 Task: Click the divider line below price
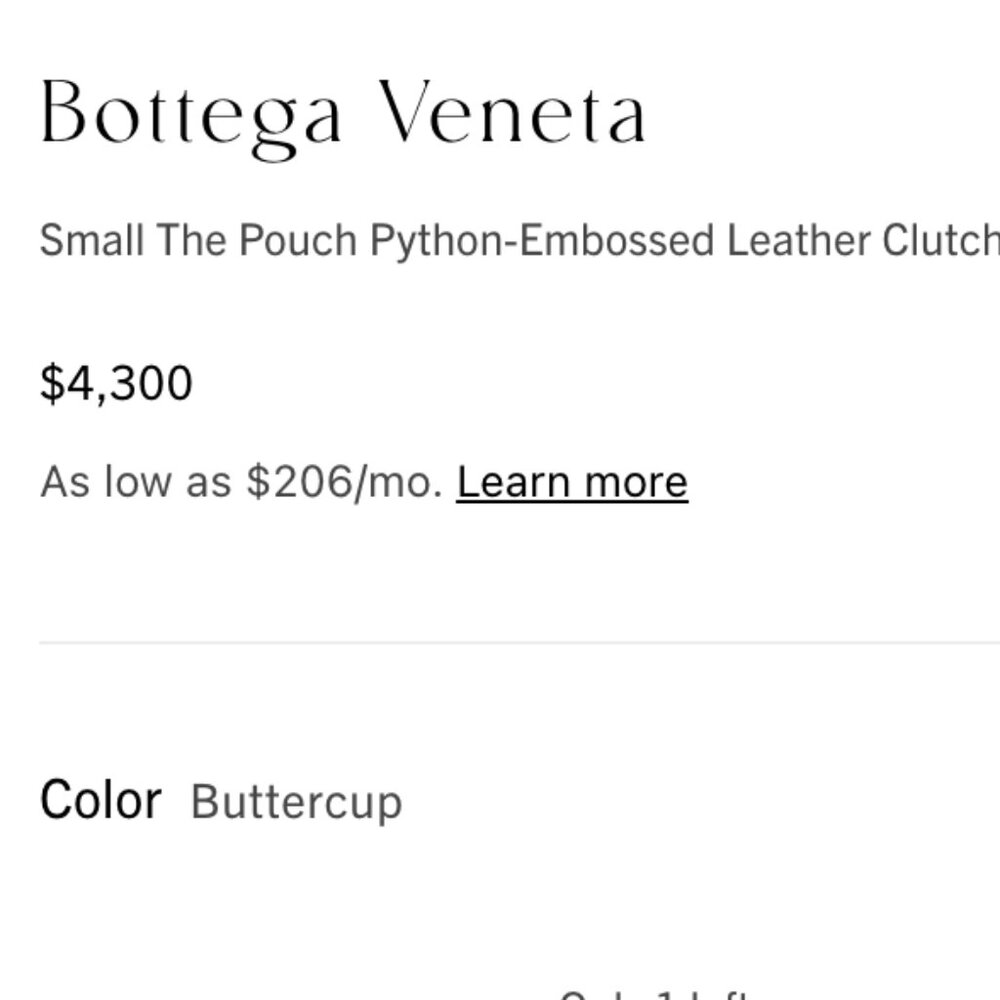pyautogui.click(x=500, y=640)
